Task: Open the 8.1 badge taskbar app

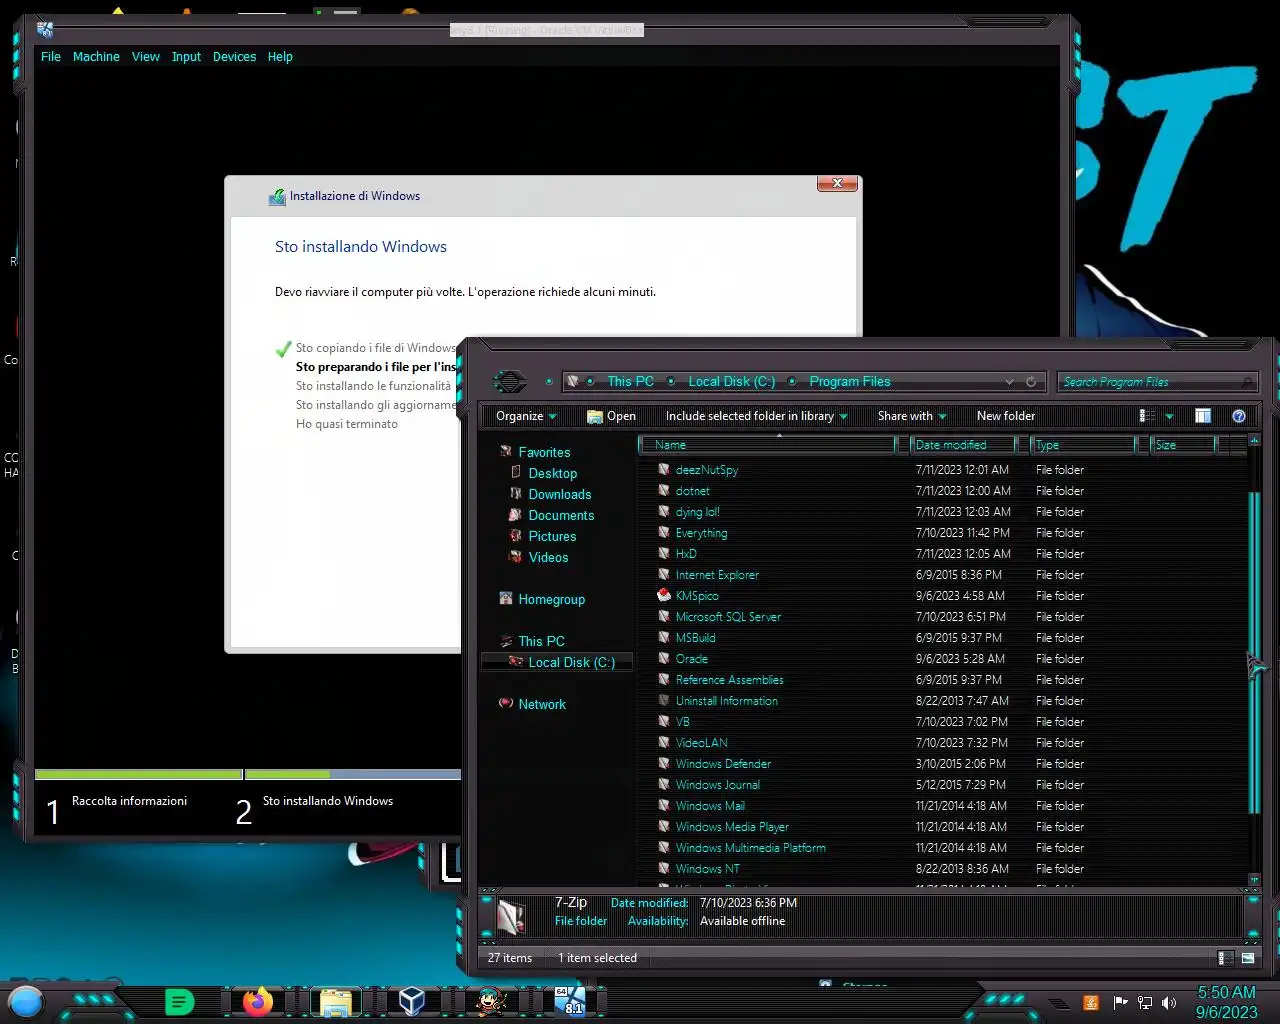Action: [569, 1001]
